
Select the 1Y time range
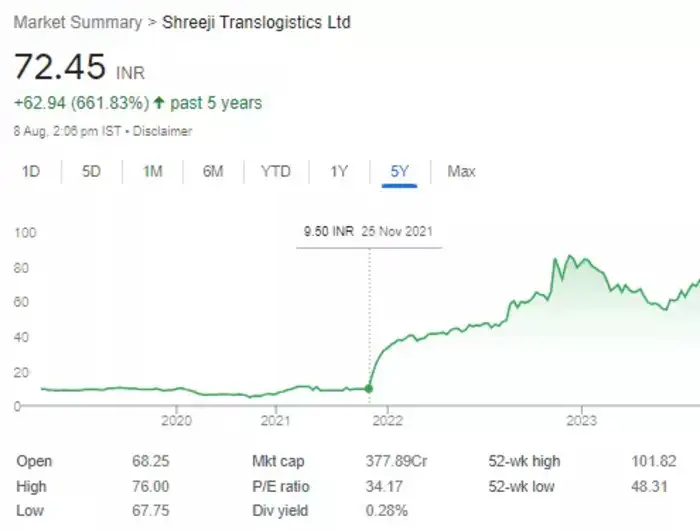click(x=339, y=171)
